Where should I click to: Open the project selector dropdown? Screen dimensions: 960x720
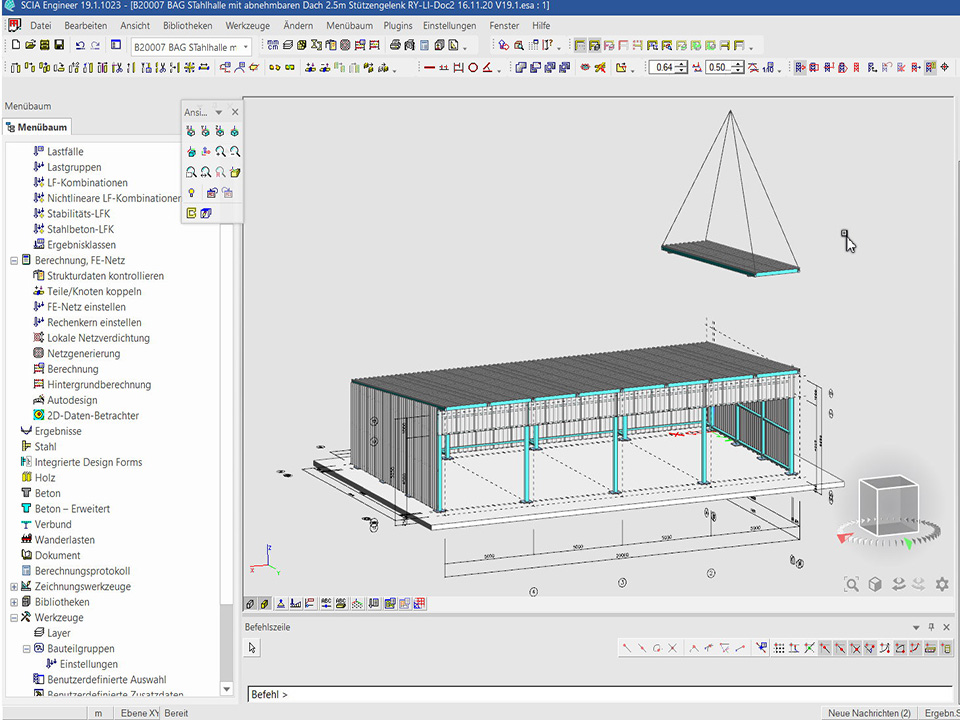(246, 46)
